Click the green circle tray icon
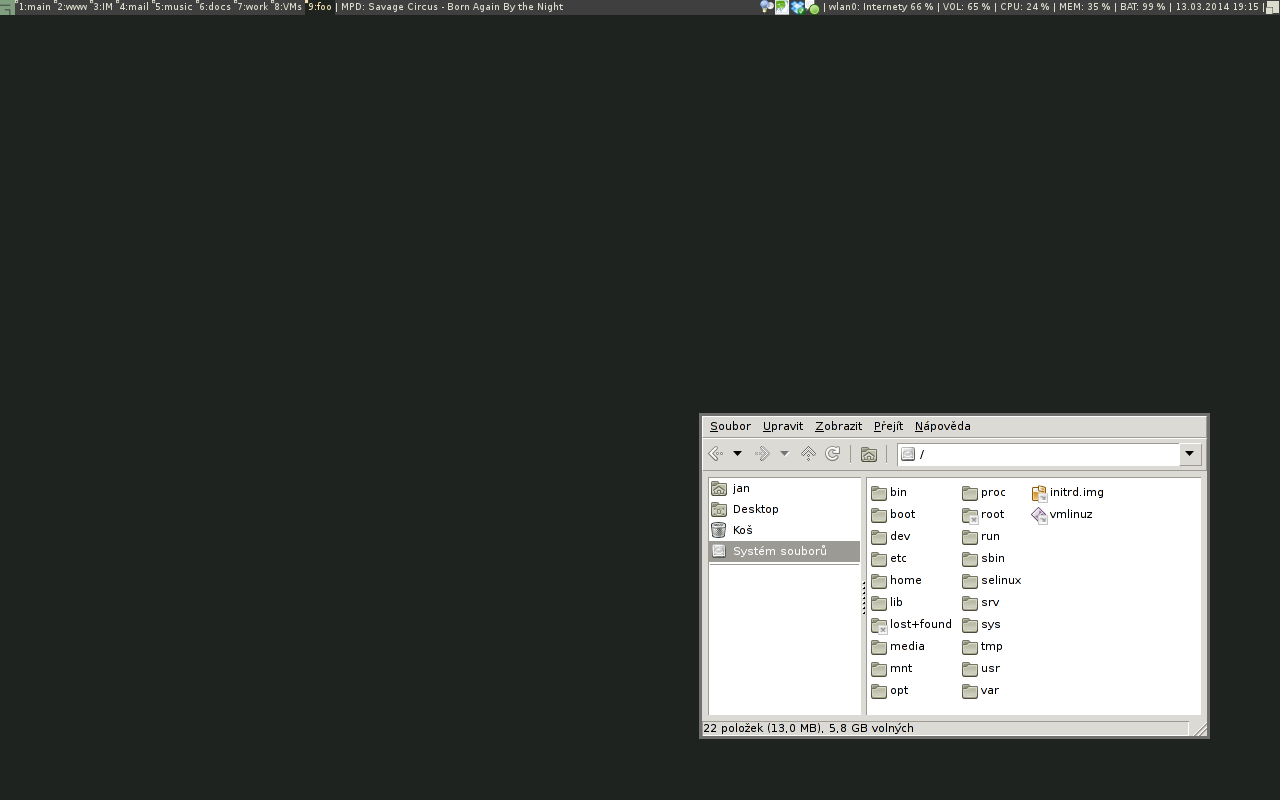 [814, 8]
